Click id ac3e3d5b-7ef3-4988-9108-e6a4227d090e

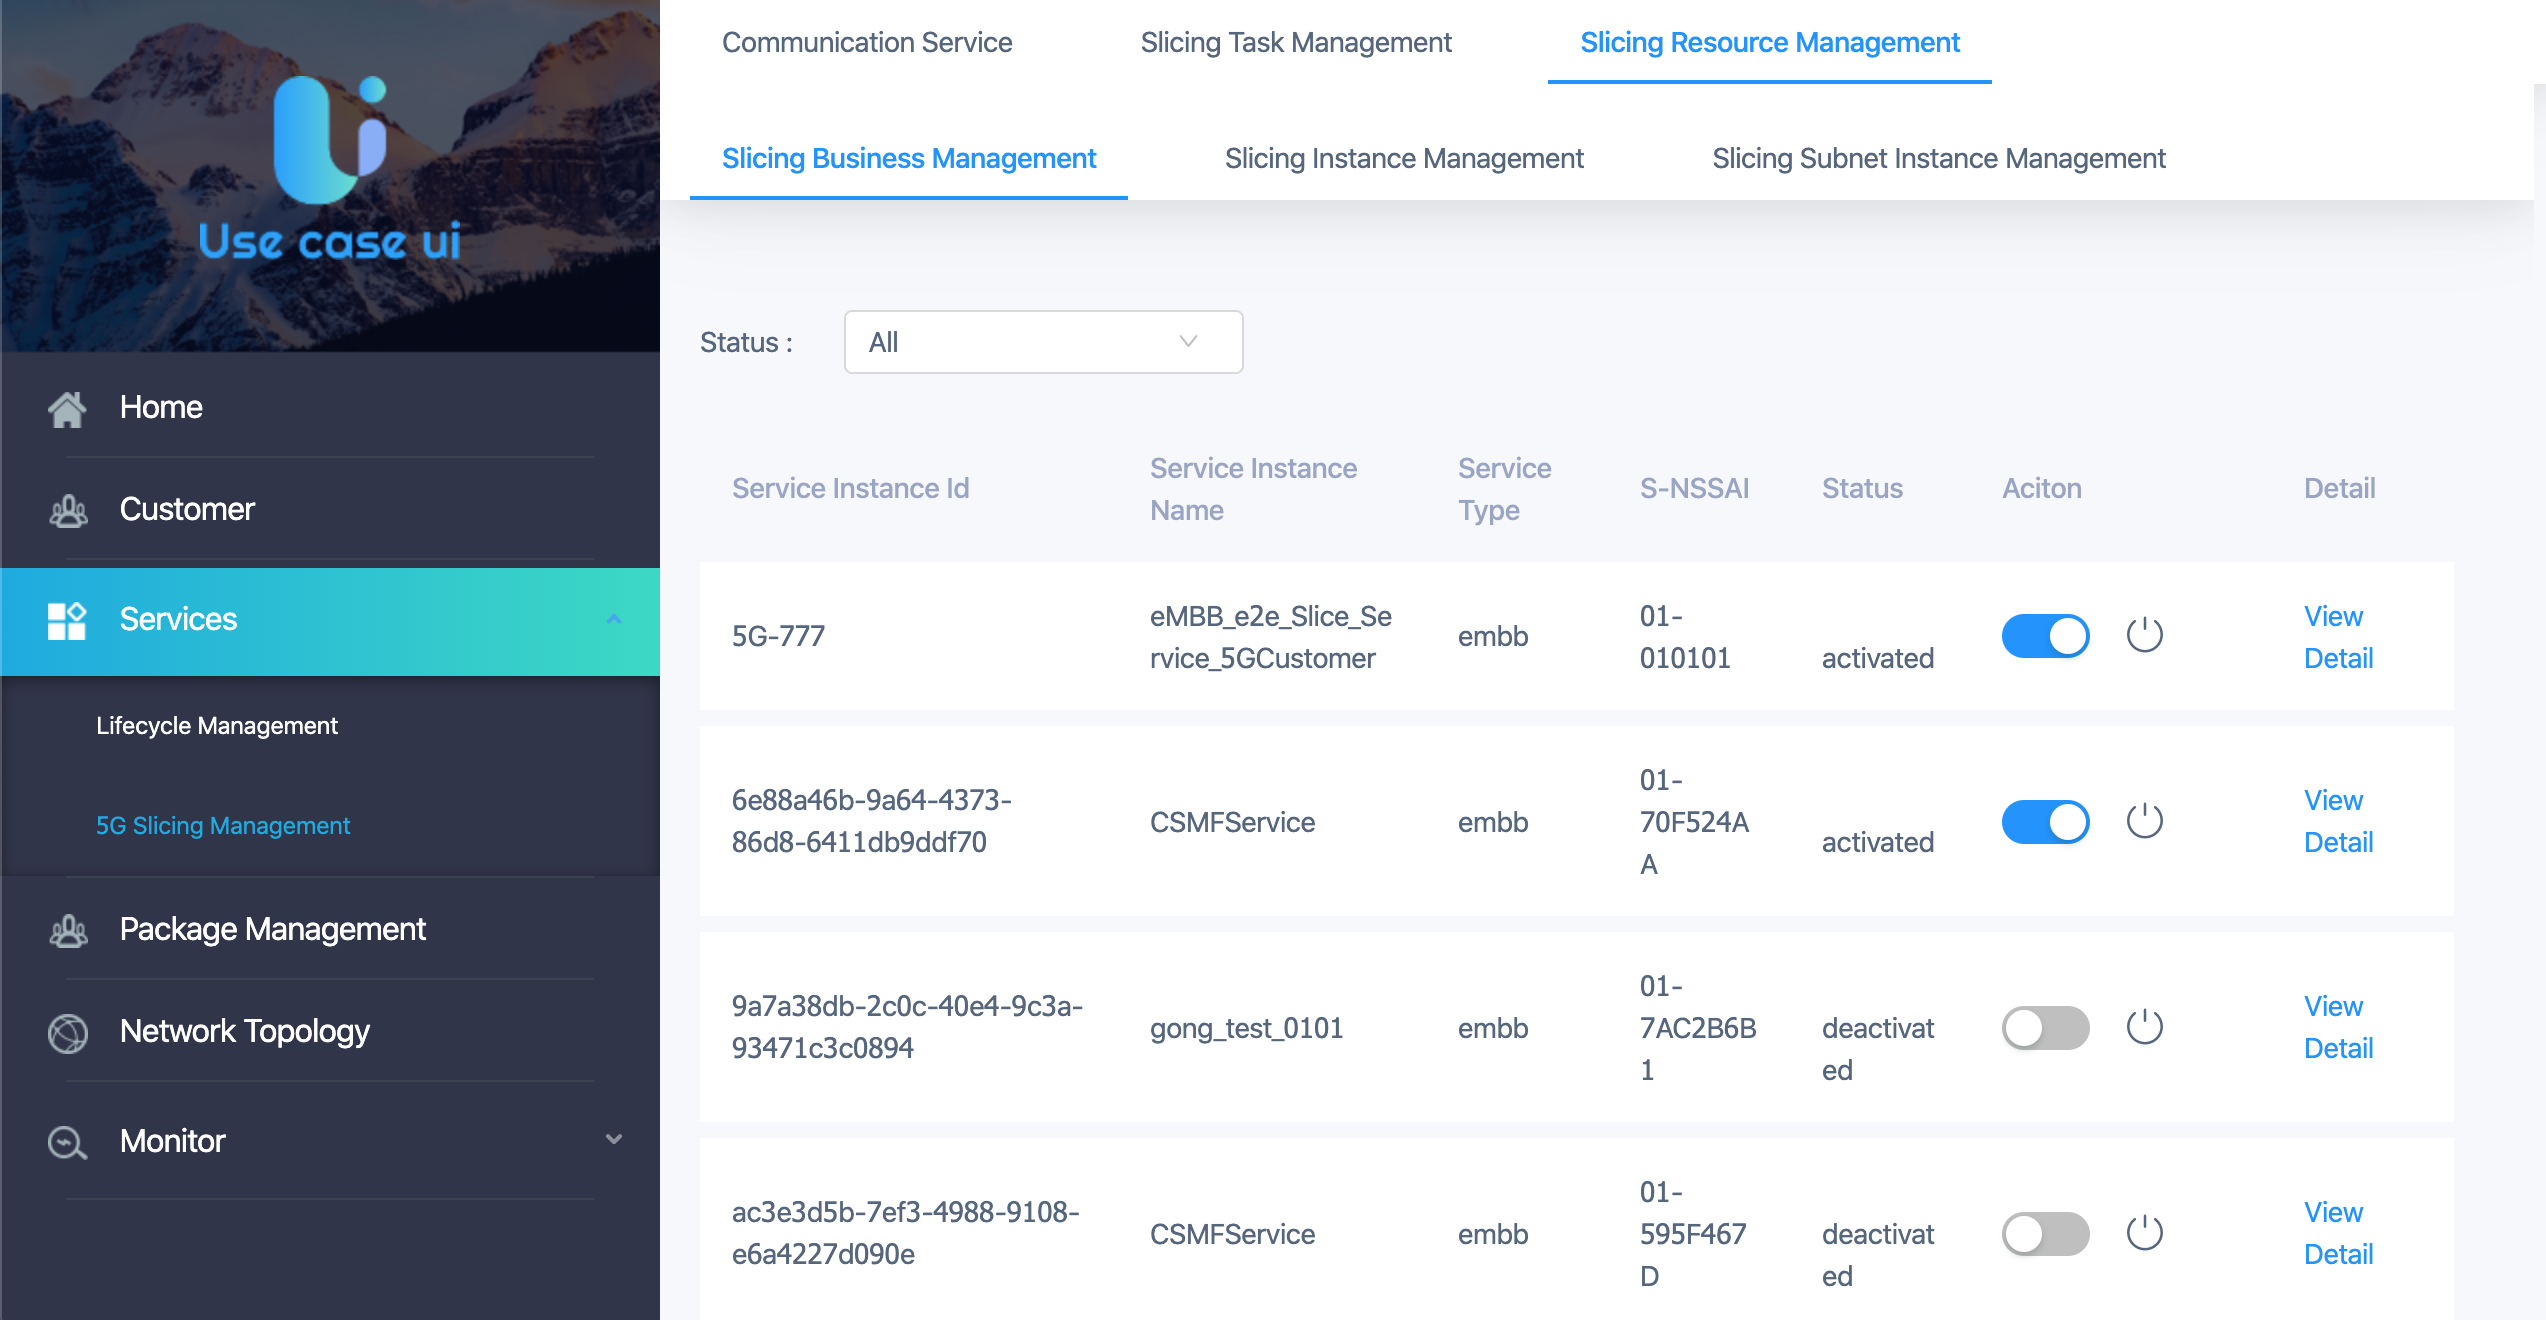pyautogui.click(x=905, y=1233)
